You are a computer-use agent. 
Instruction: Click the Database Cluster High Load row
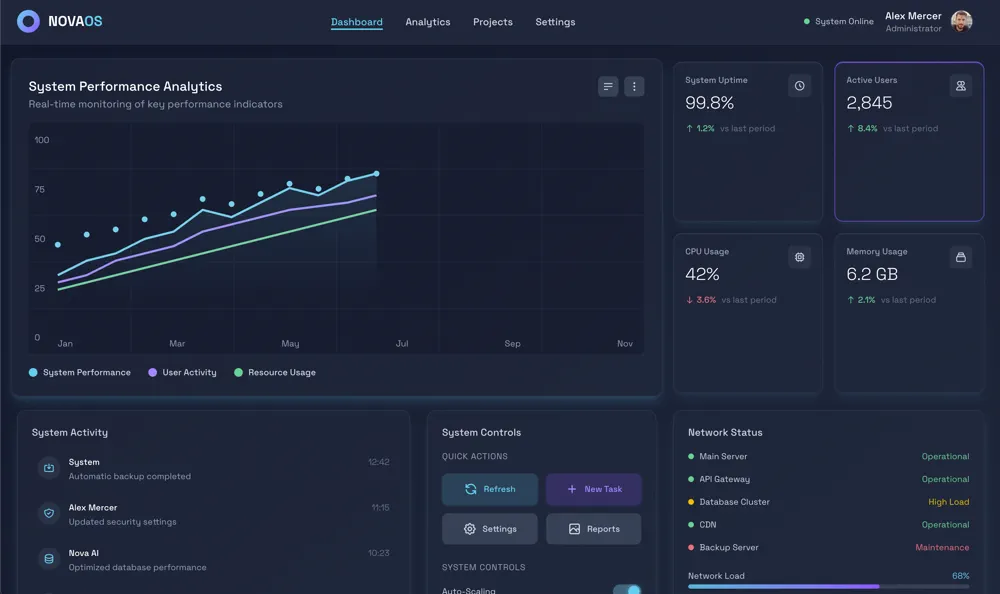pyautogui.click(x=828, y=502)
